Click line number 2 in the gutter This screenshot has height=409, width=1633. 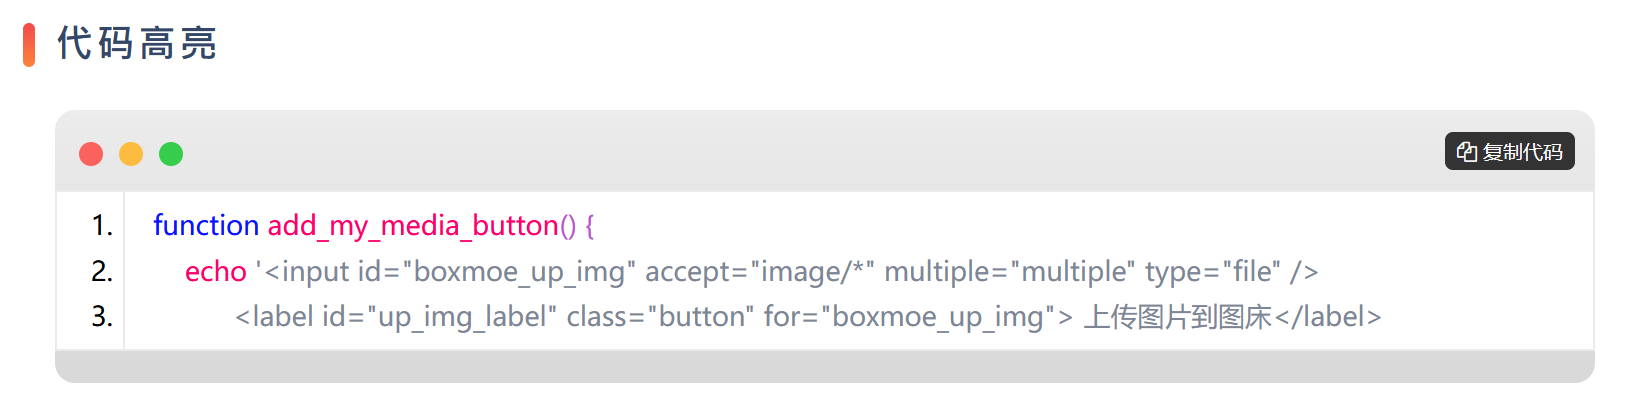pyautogui.click(x=102, y=271)
